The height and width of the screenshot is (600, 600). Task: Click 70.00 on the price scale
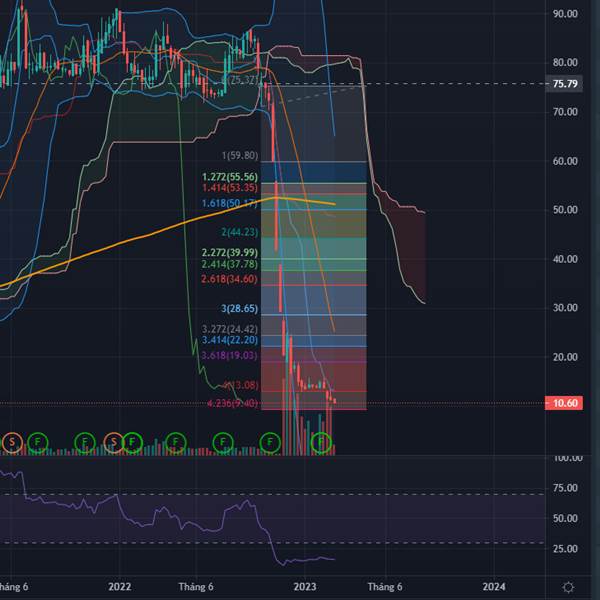(565, 112)
